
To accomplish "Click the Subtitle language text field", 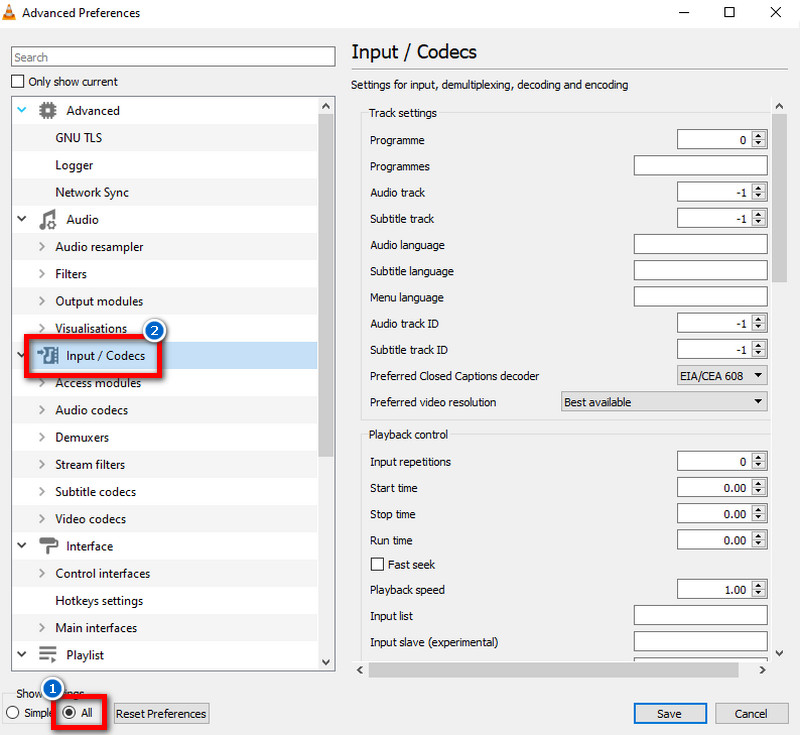I will 701,271.
